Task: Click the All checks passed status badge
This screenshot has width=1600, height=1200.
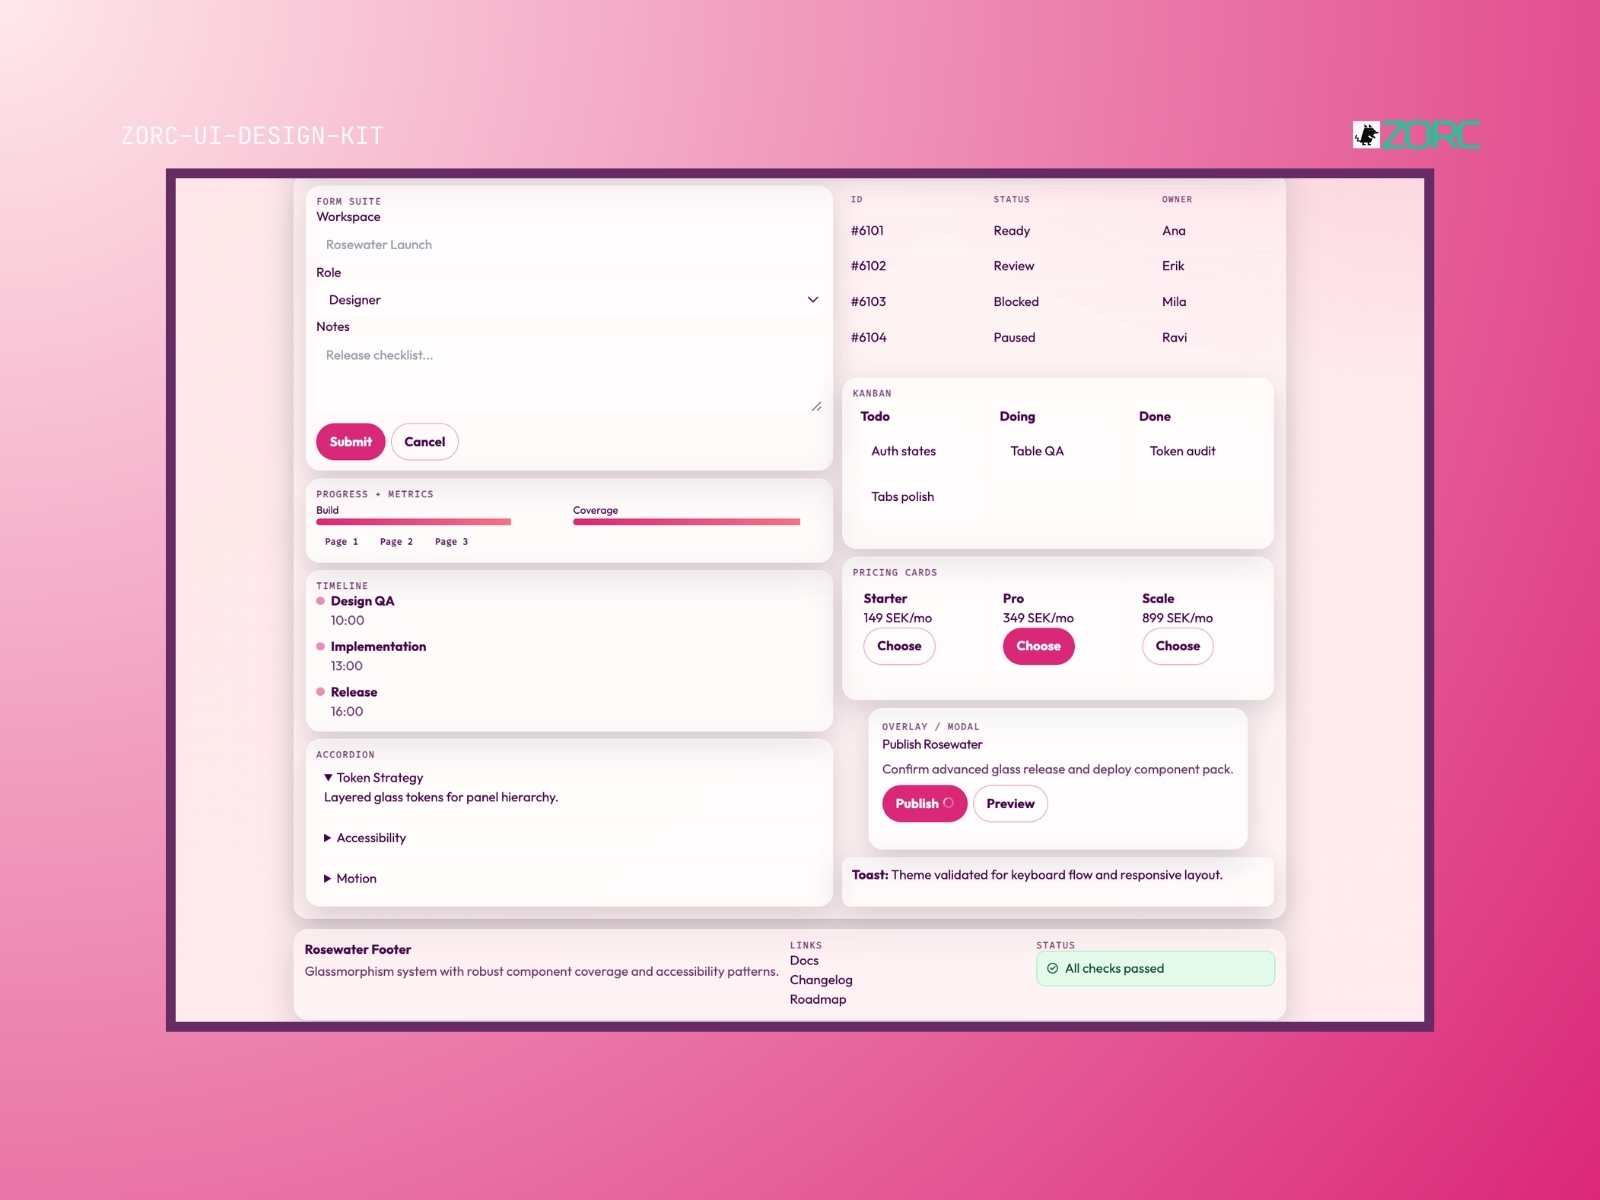Action: 1155,969
